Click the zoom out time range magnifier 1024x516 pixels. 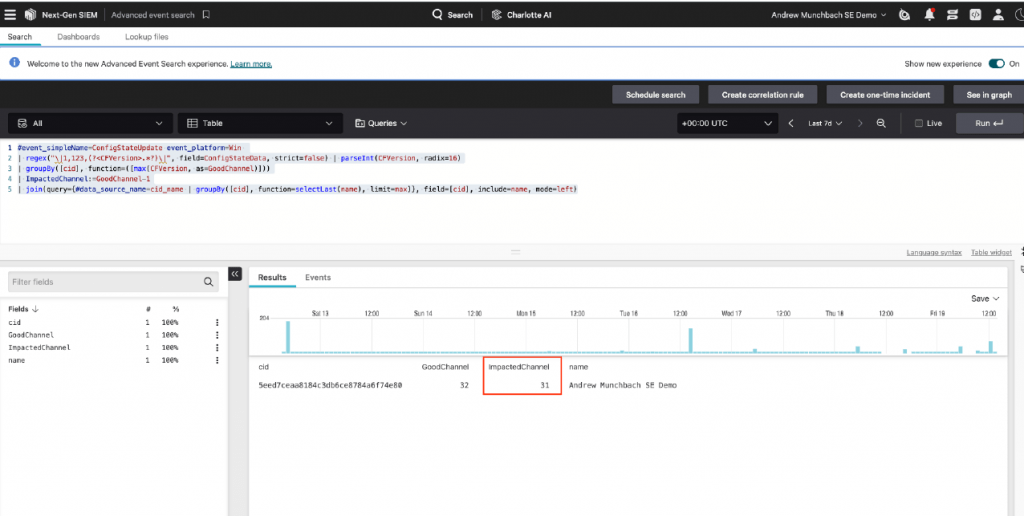click(x=881, y=123)
